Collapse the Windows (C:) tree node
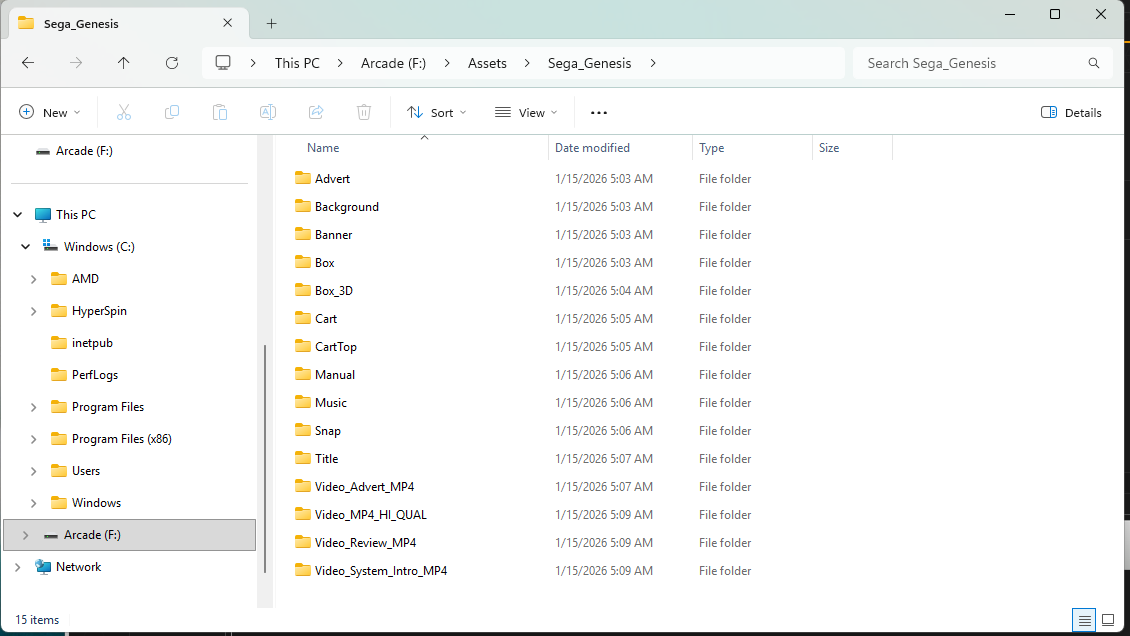The image size is (1130, 636). [x=26, y=247]
